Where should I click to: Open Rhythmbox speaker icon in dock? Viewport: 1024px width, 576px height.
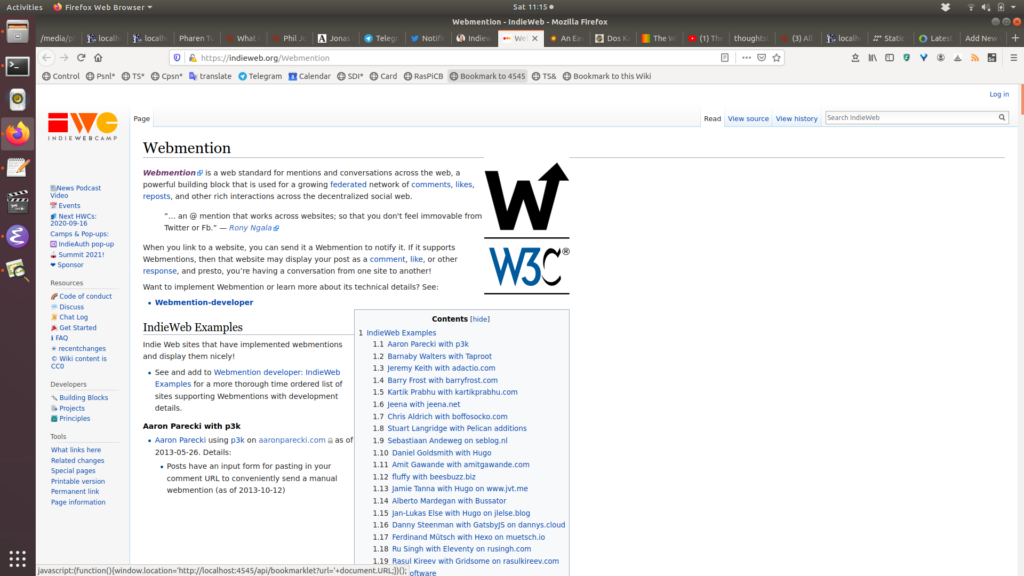pyautogui.click(x=18, y=99)
